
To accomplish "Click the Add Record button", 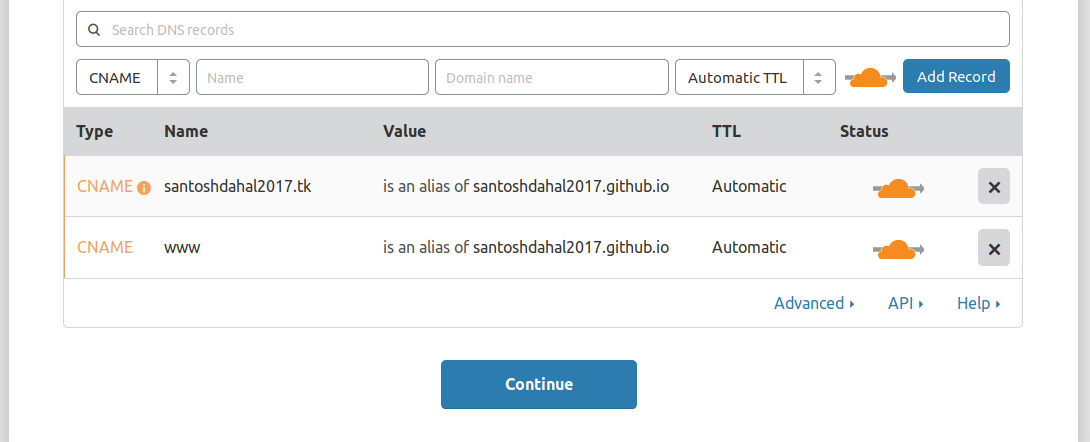I will [955, 77].
